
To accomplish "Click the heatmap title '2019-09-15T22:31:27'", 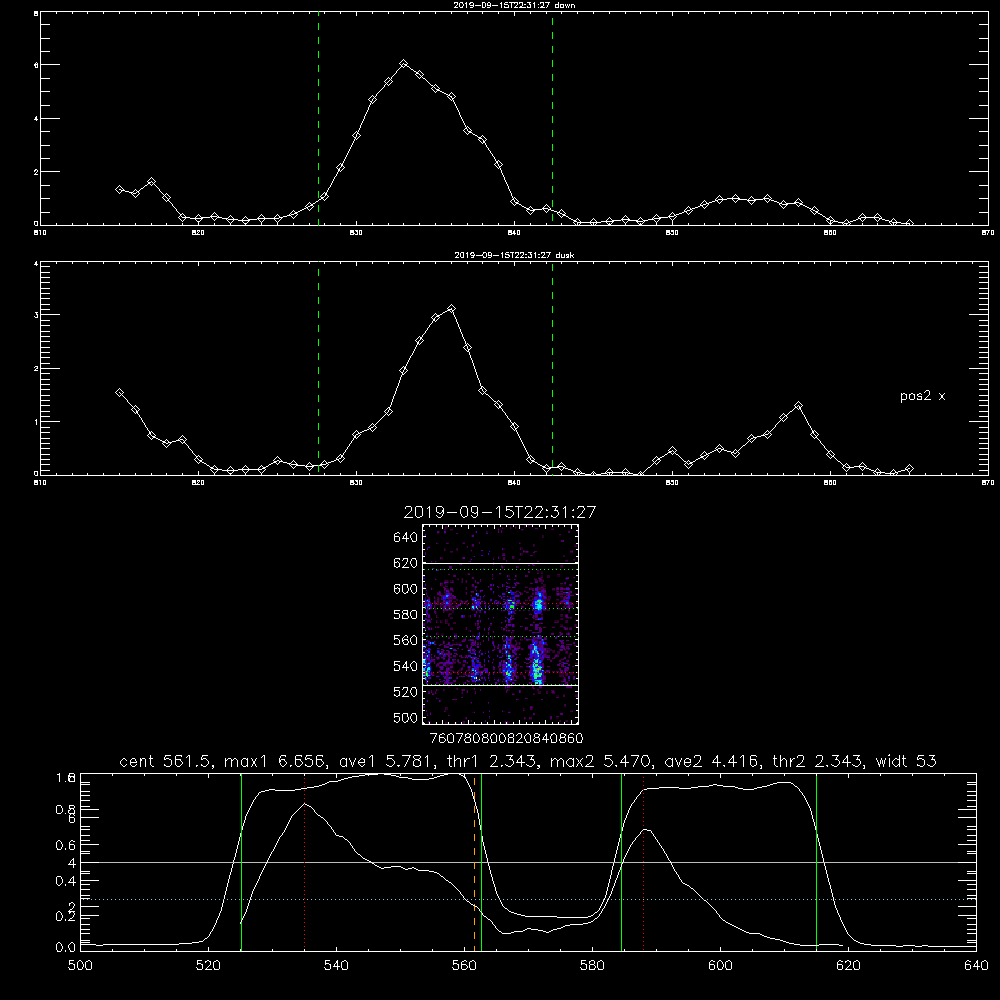I will coord(499,512).
